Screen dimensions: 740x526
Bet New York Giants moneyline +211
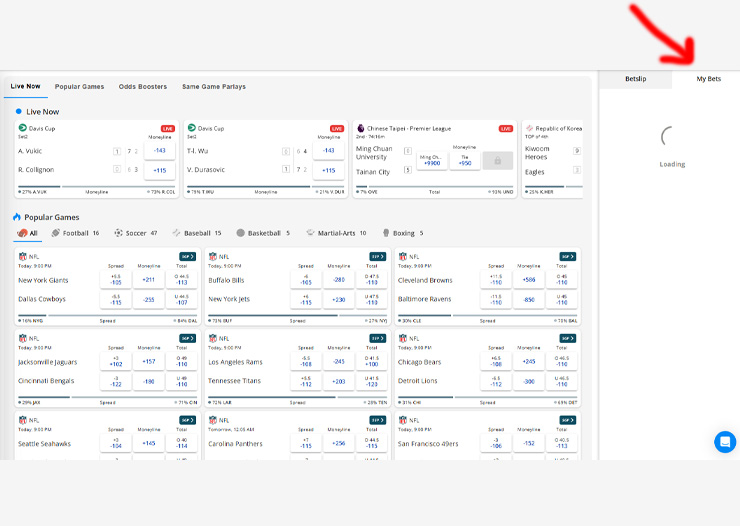coord(148,280)
